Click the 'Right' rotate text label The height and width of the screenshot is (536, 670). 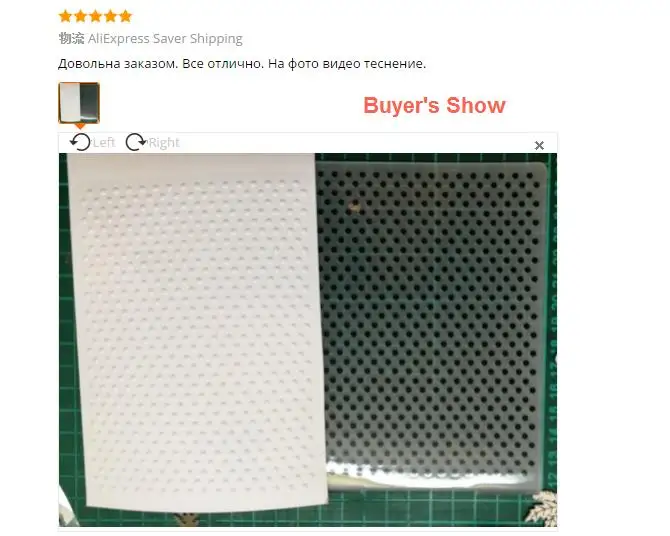tap(164, 142)
